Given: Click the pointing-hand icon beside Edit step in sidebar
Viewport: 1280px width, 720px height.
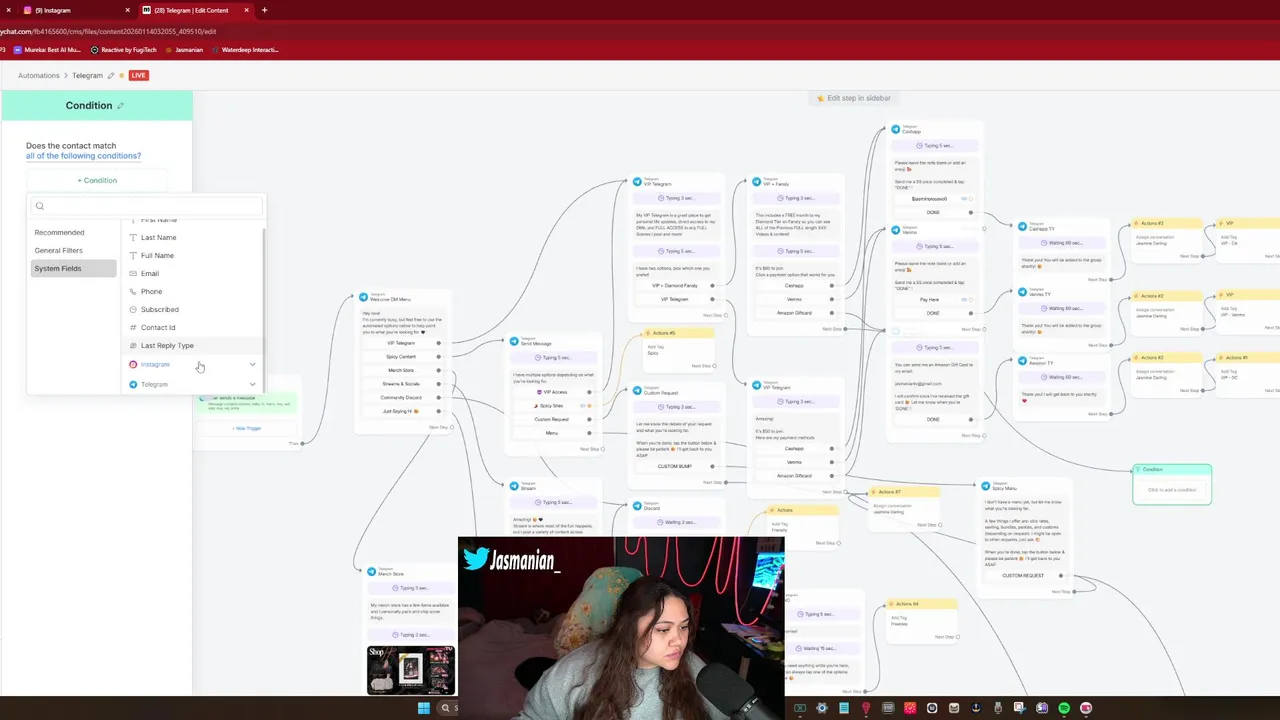Looking at the screenshot, I should (x=820, y=98).
